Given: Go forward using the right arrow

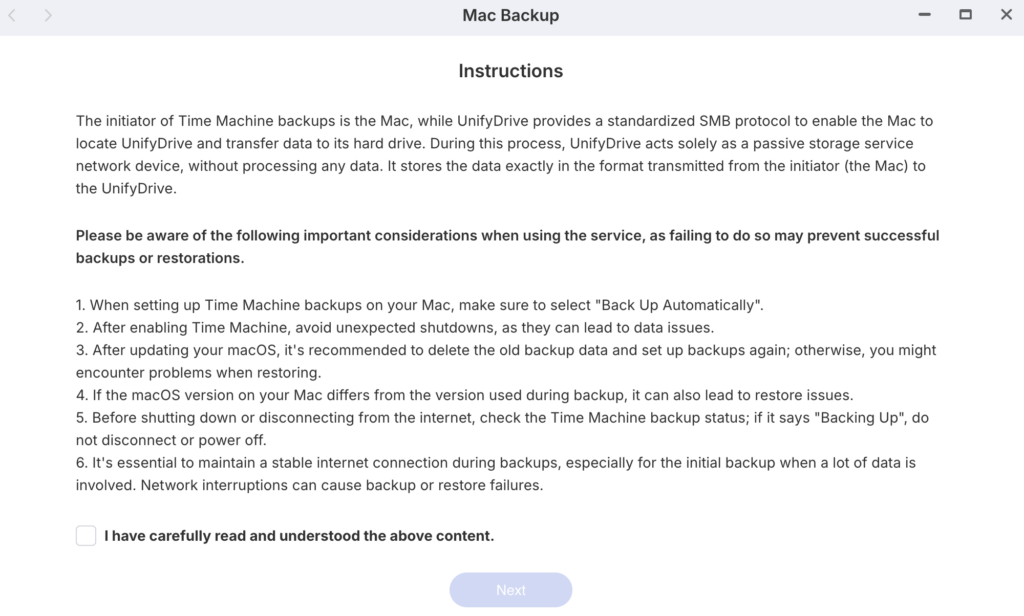Looking at the screenshot, I should 48,16.
